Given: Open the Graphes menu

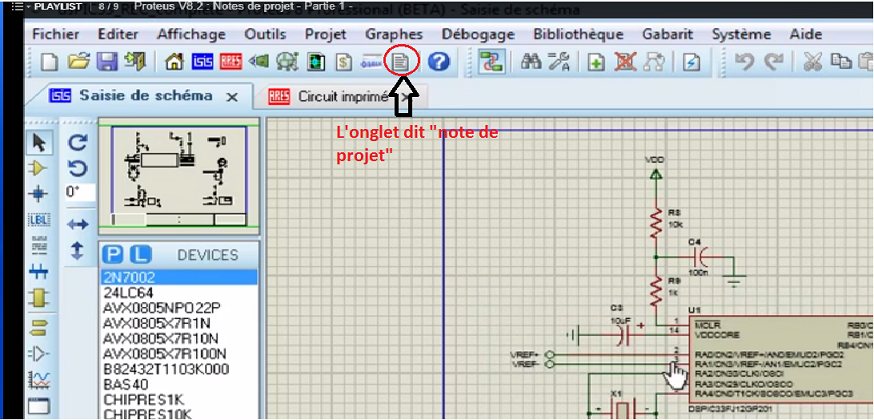Looking at the screenshot, I should pyautogui.click(x=394, y=35).
